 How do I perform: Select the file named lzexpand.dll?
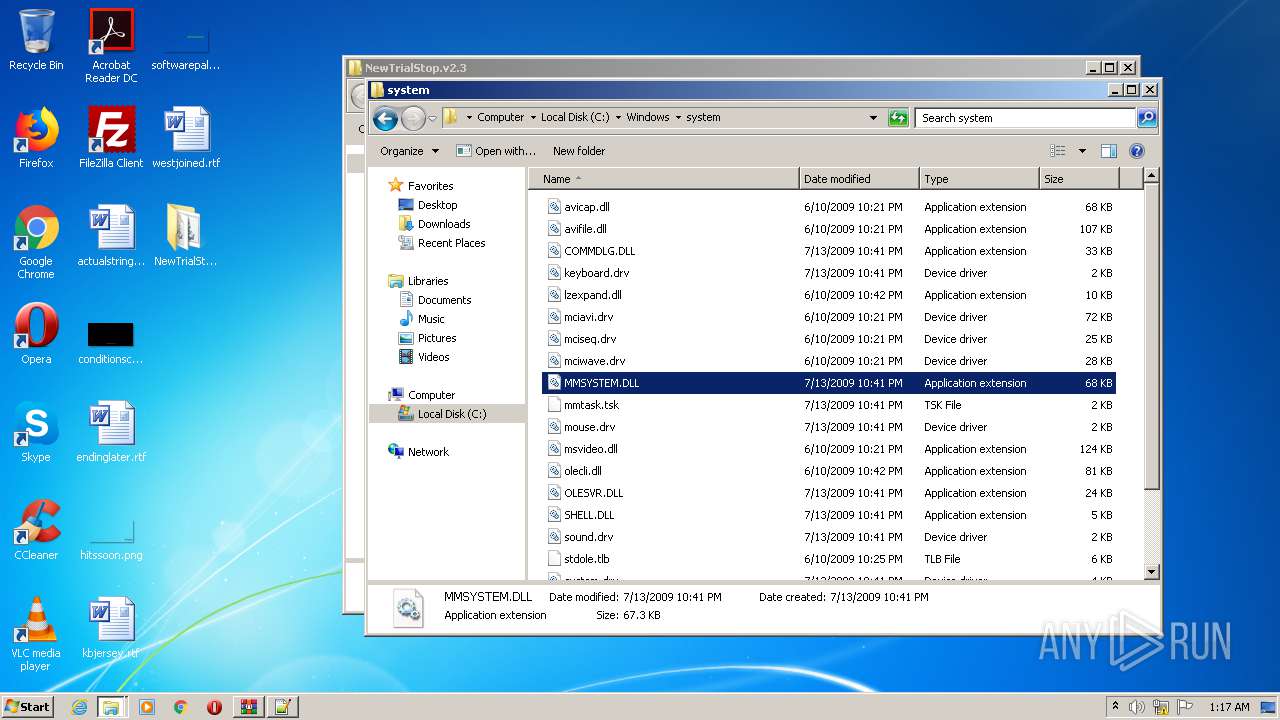point(592,295)
